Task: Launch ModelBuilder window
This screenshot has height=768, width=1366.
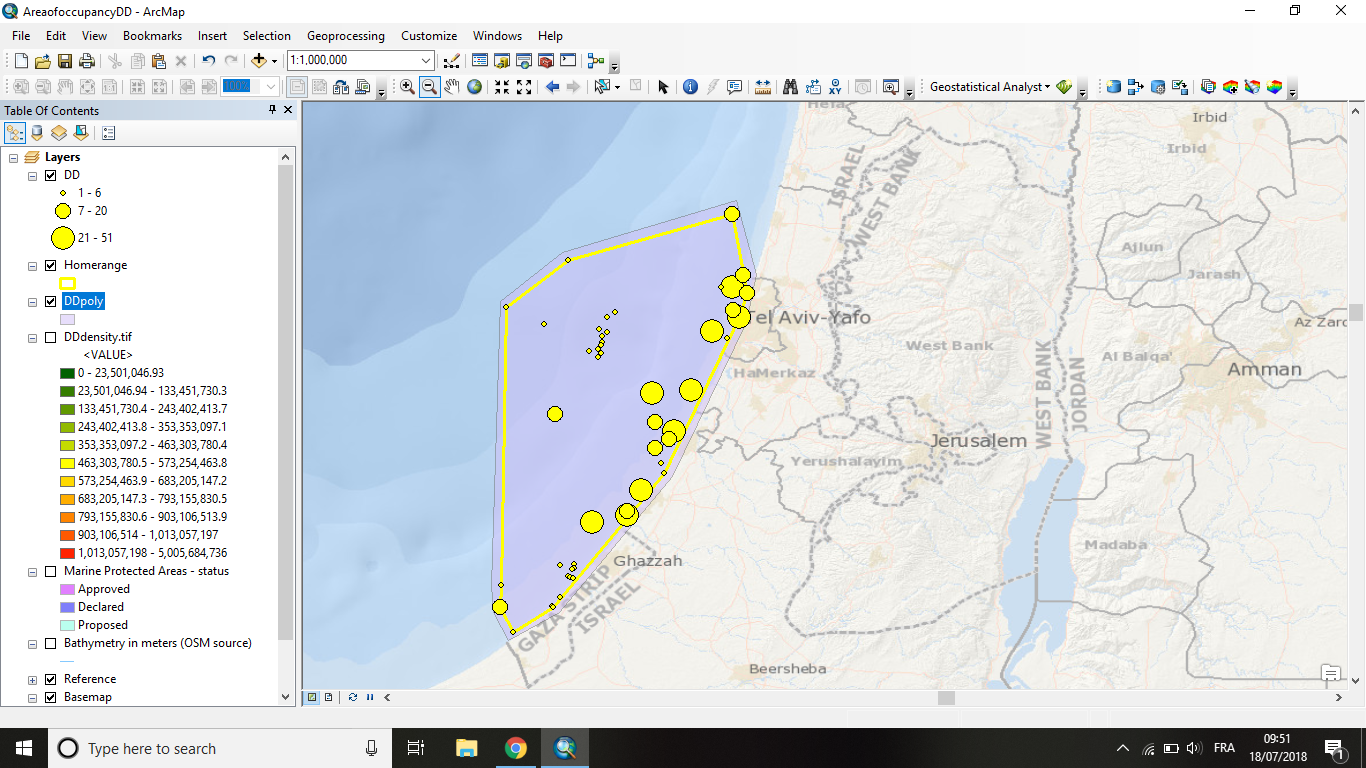Action: tap(596, 61)
